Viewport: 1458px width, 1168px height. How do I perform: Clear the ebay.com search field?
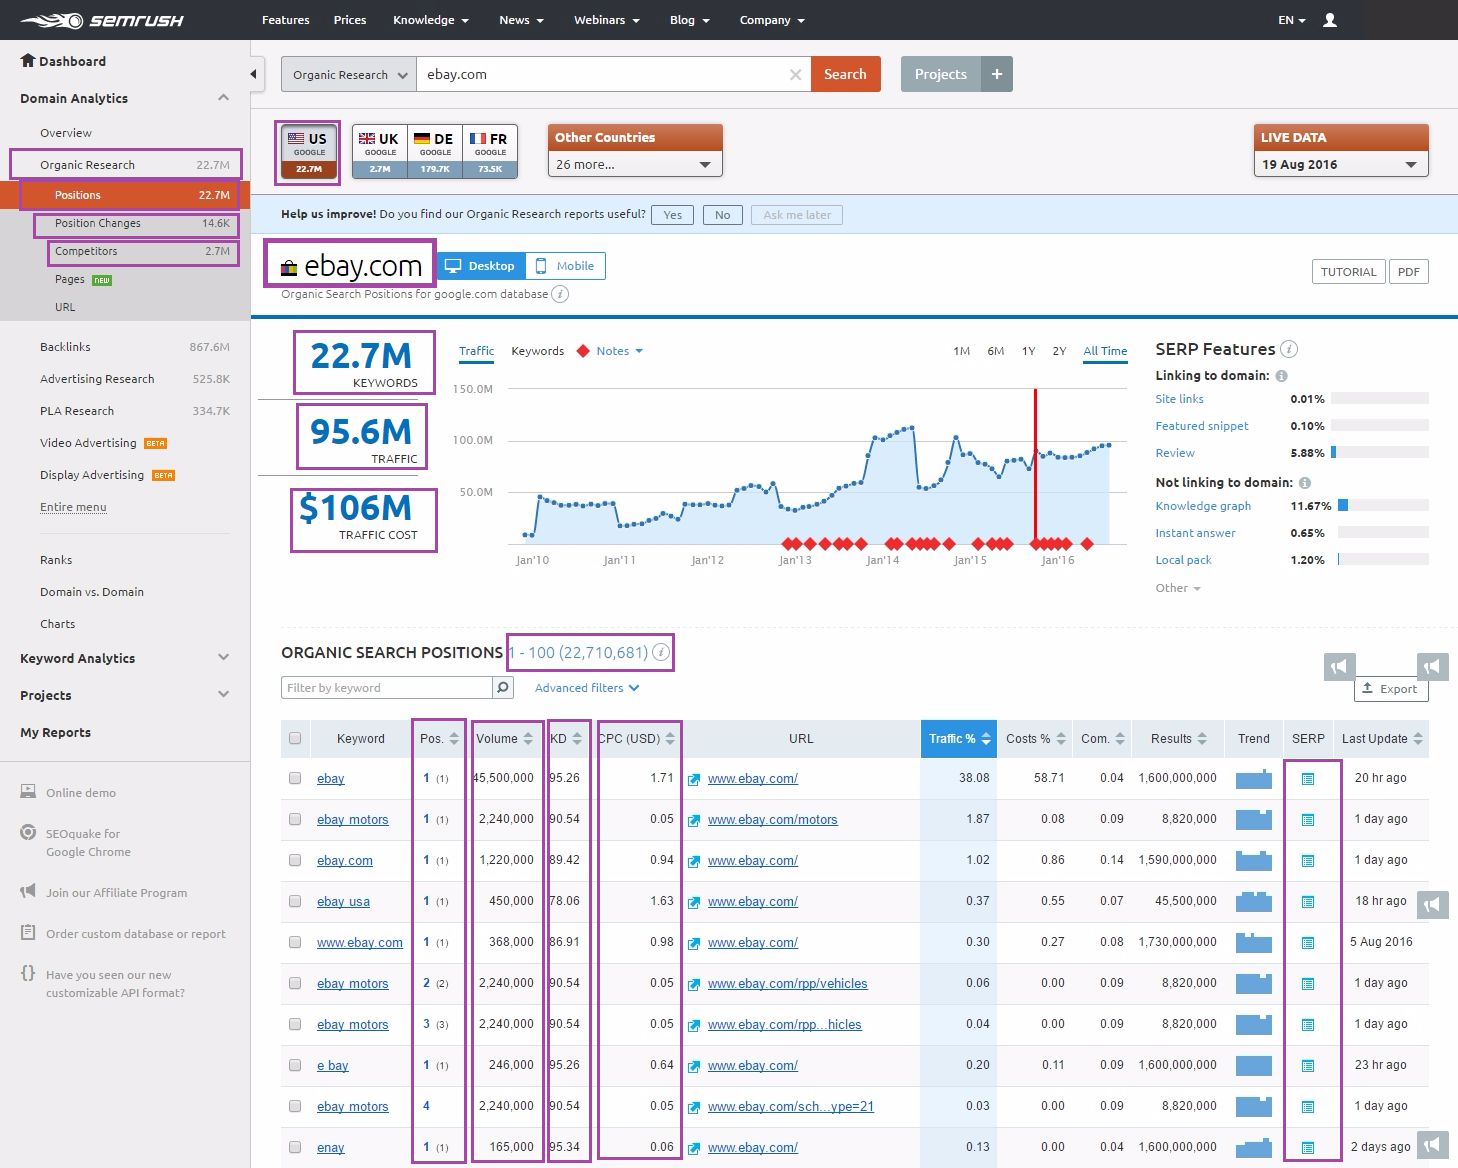[x=795, y=74]
